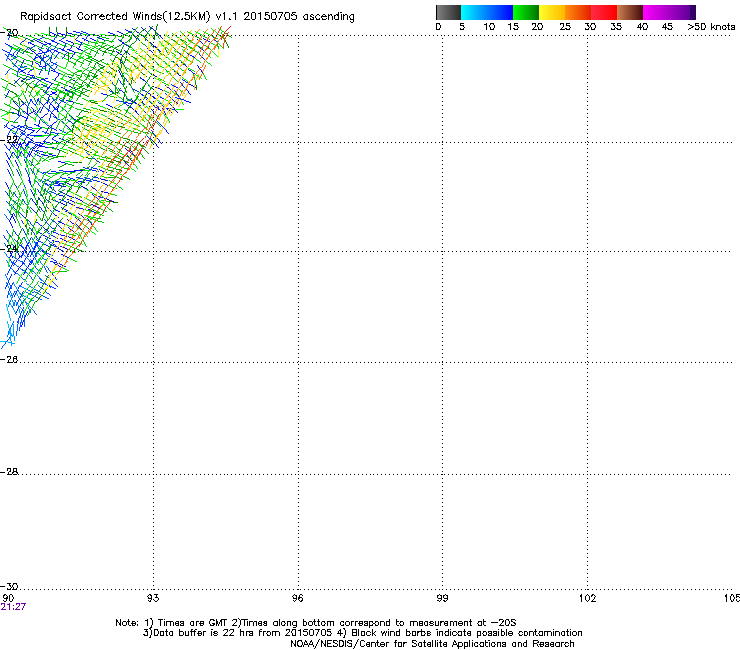Click the magenta 40-45 knots legend segment
Viewport: 740px width, 650px height.
[656, 12]
